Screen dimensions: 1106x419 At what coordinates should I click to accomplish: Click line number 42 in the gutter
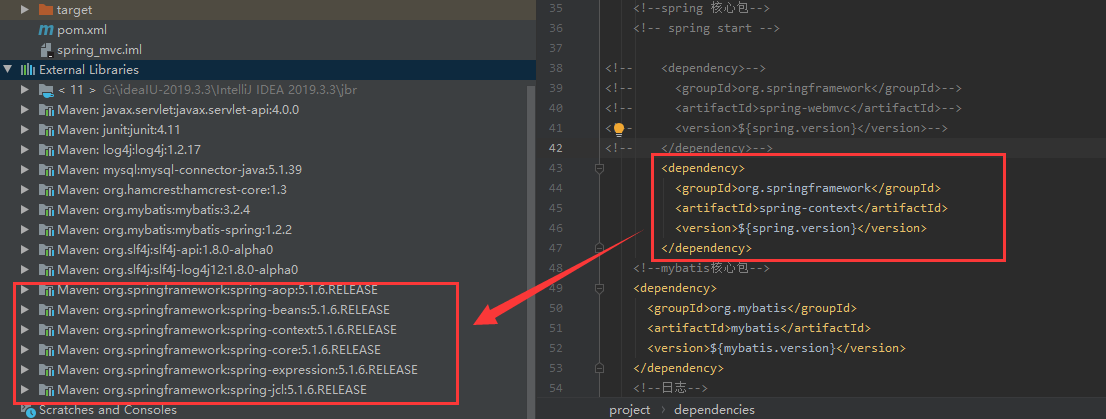pyautogui.click(x=556, y=148)
